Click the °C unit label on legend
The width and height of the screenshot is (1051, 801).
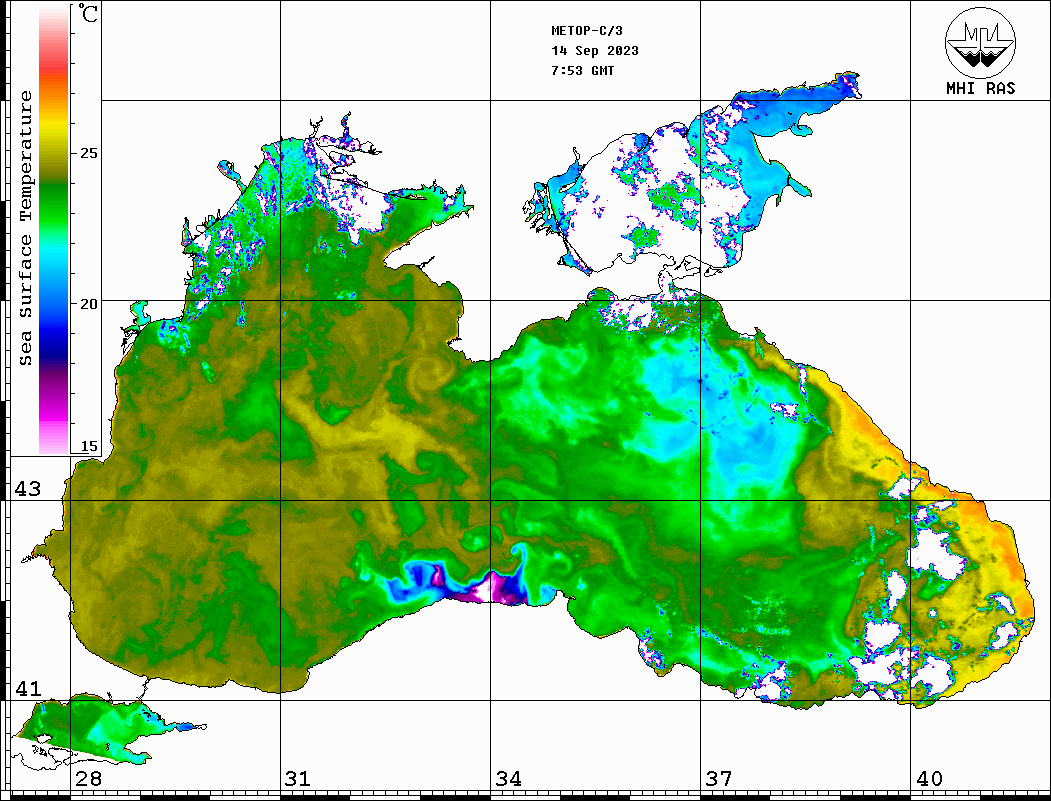87,13
